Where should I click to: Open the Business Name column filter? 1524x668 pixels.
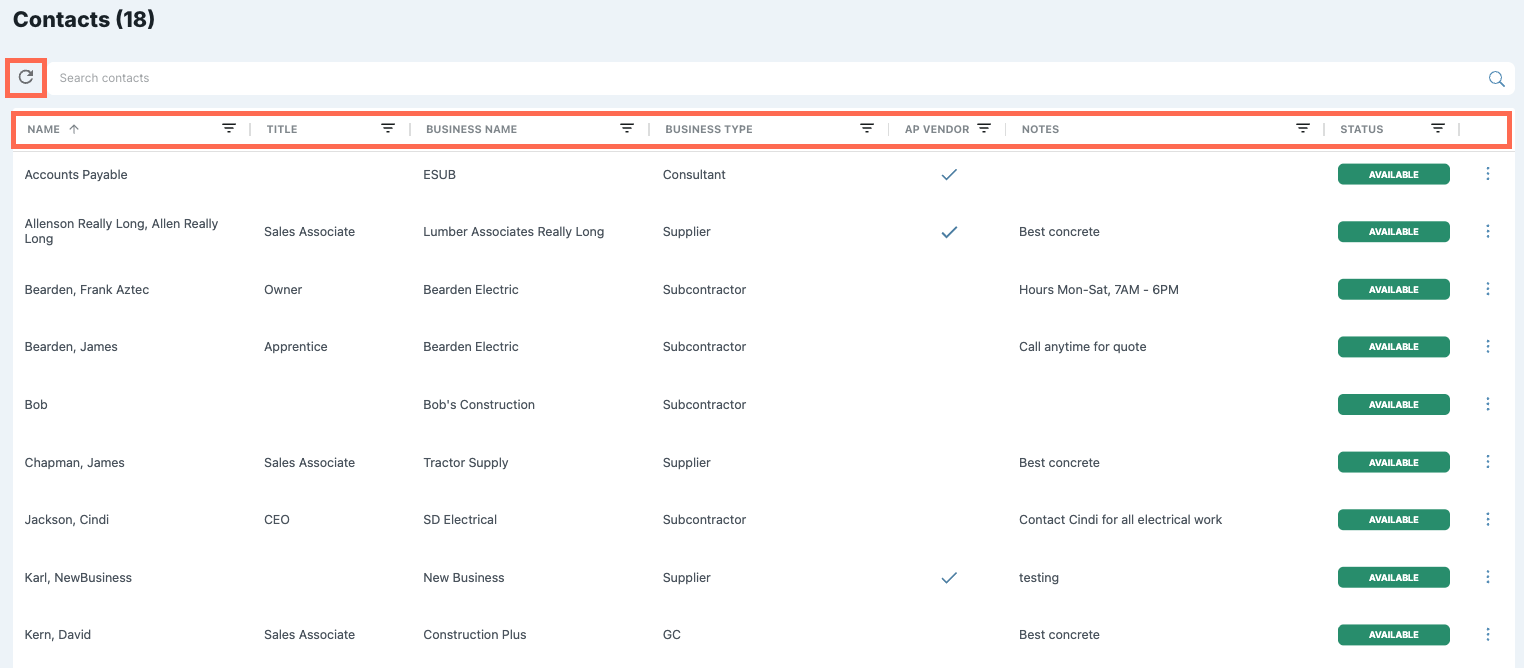627,128
